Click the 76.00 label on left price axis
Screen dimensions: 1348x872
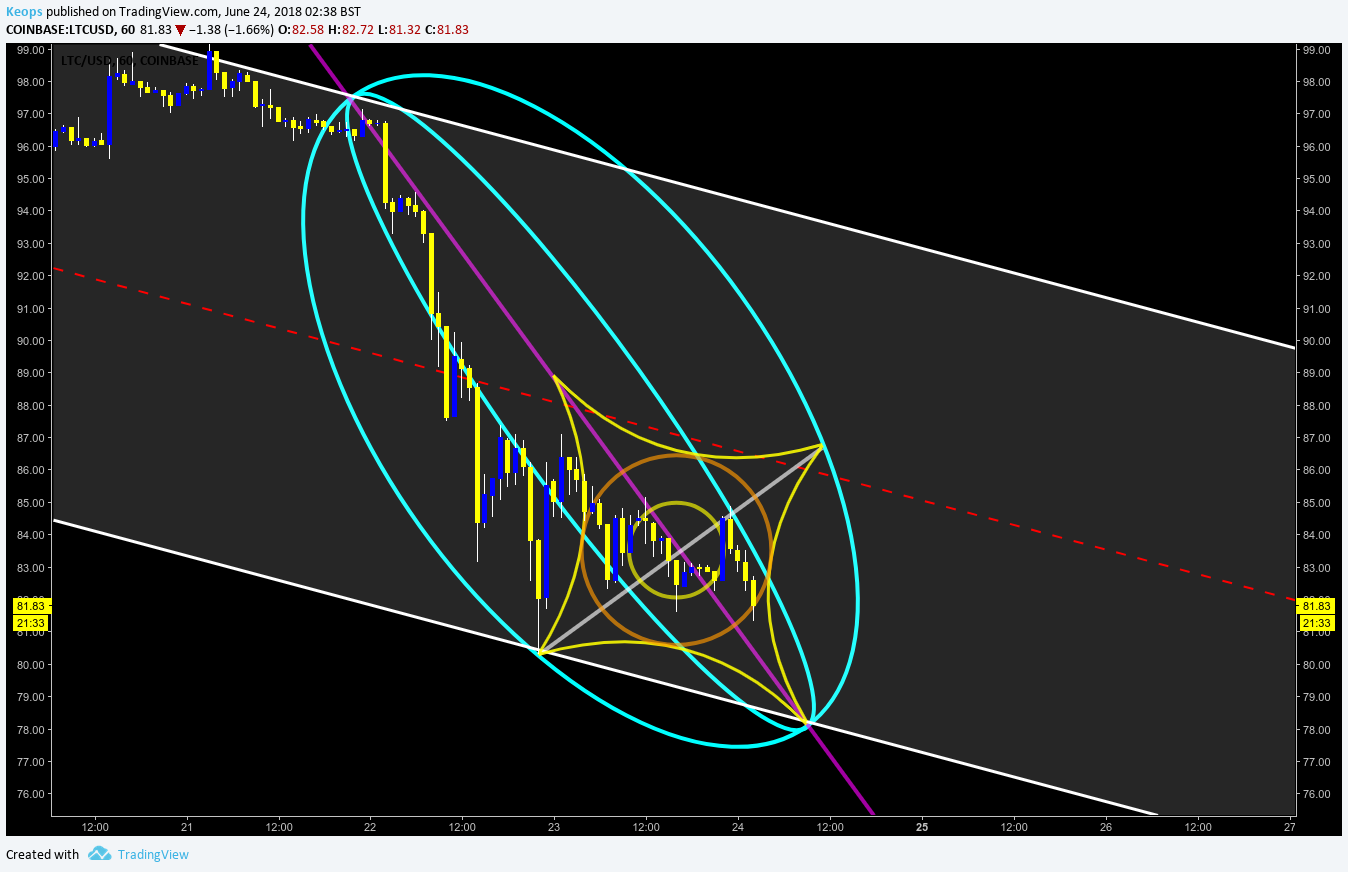(30, 794)
